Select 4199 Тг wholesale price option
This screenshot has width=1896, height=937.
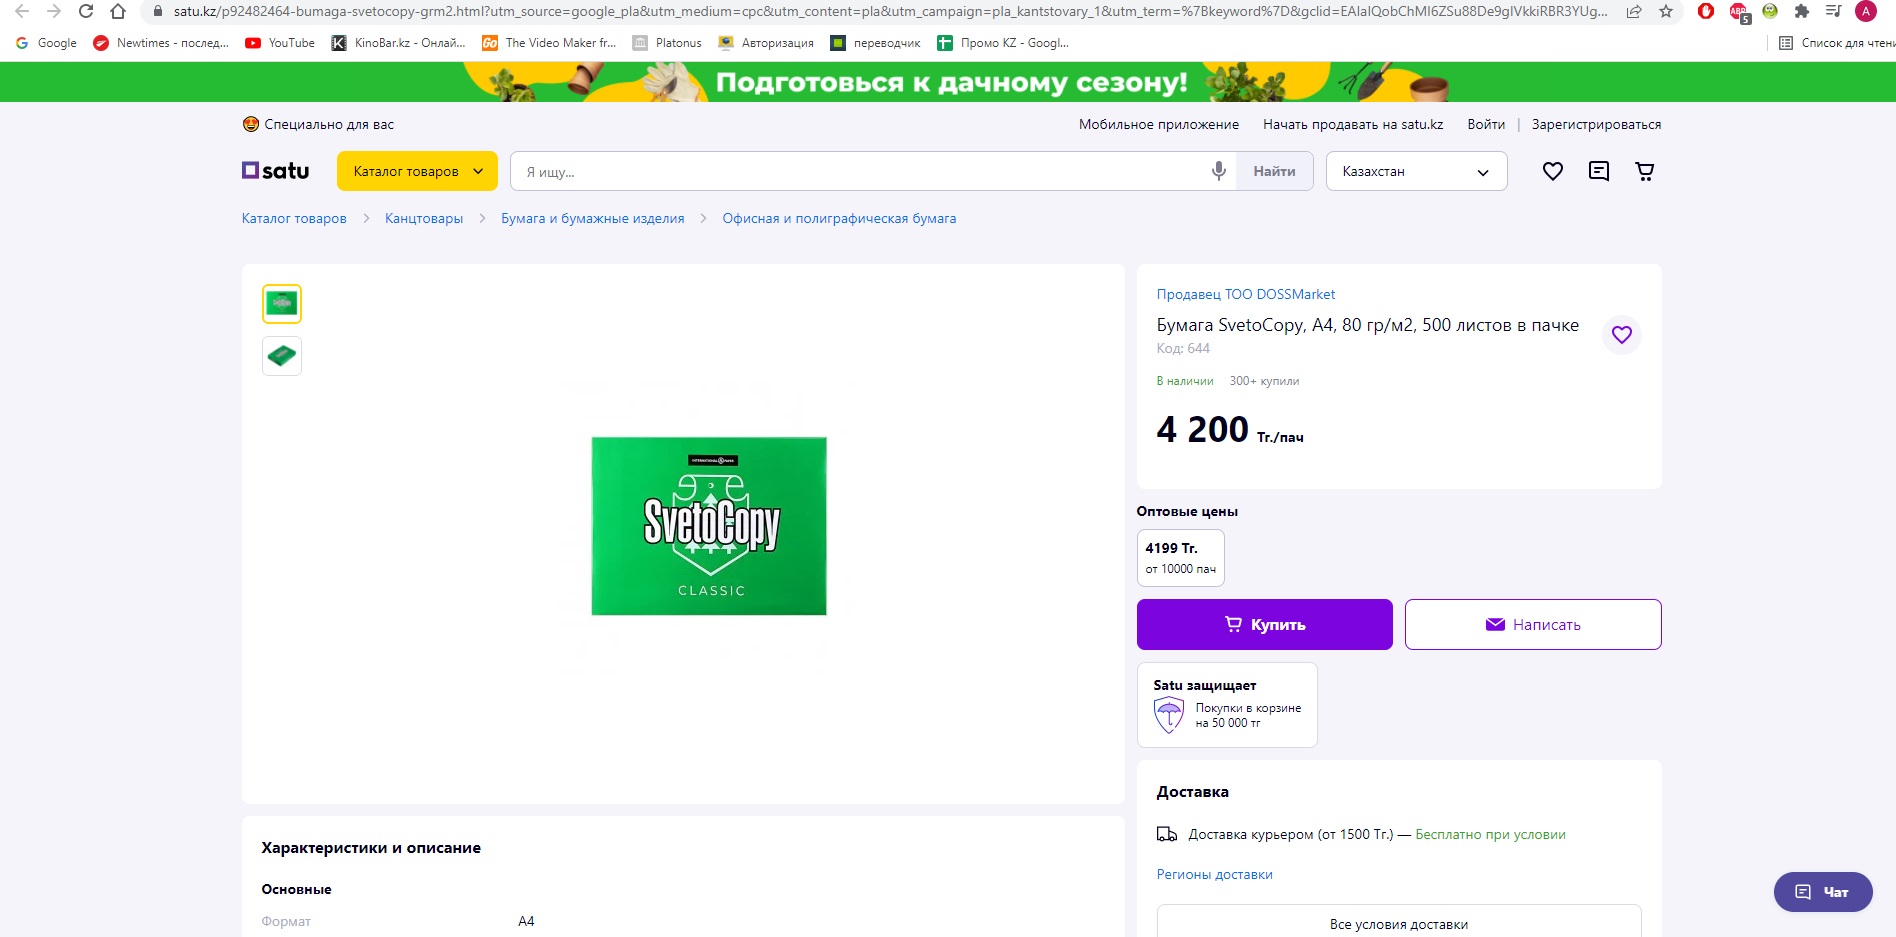point(1180,557)
